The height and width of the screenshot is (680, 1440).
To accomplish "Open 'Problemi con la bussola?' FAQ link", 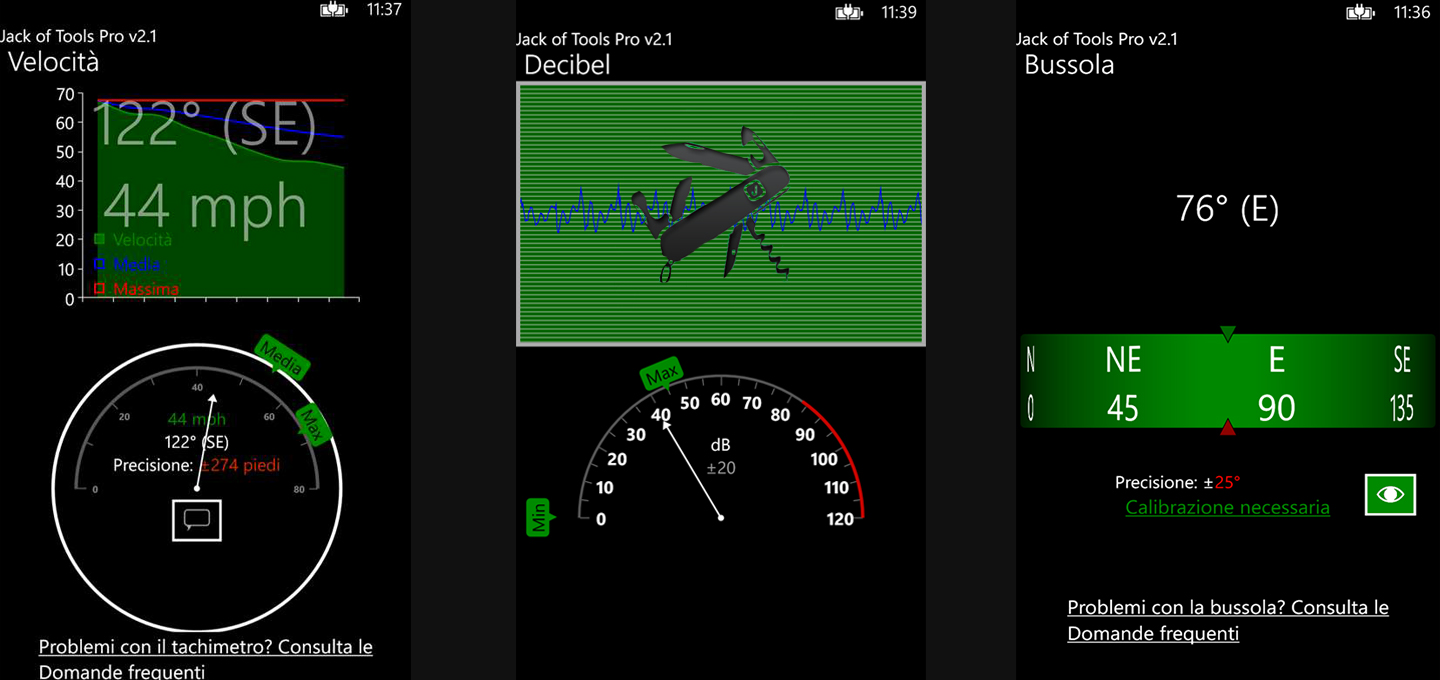I will [x=1228, y=620].
